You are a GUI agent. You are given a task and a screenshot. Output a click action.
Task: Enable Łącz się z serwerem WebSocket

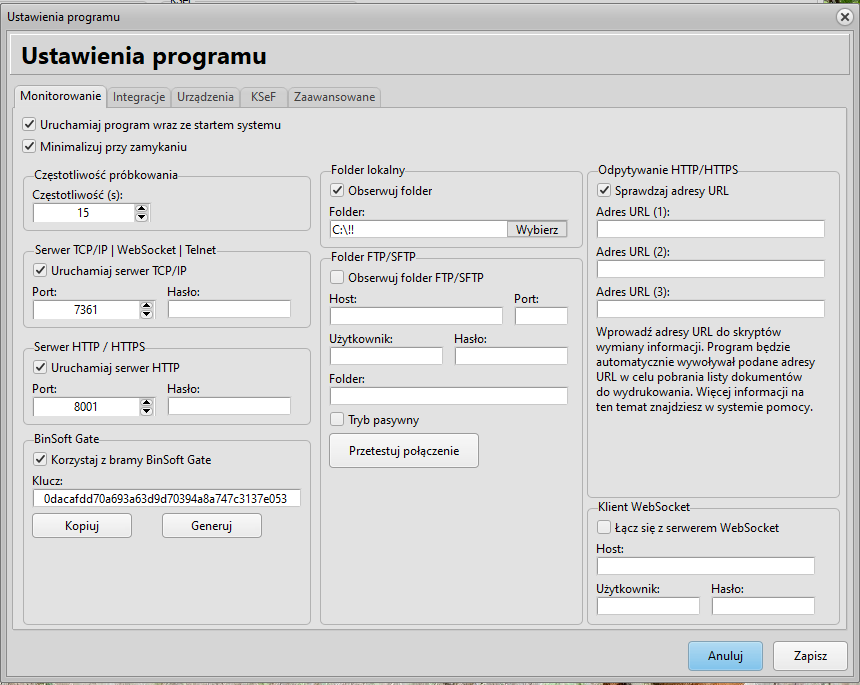coord(604,527)
